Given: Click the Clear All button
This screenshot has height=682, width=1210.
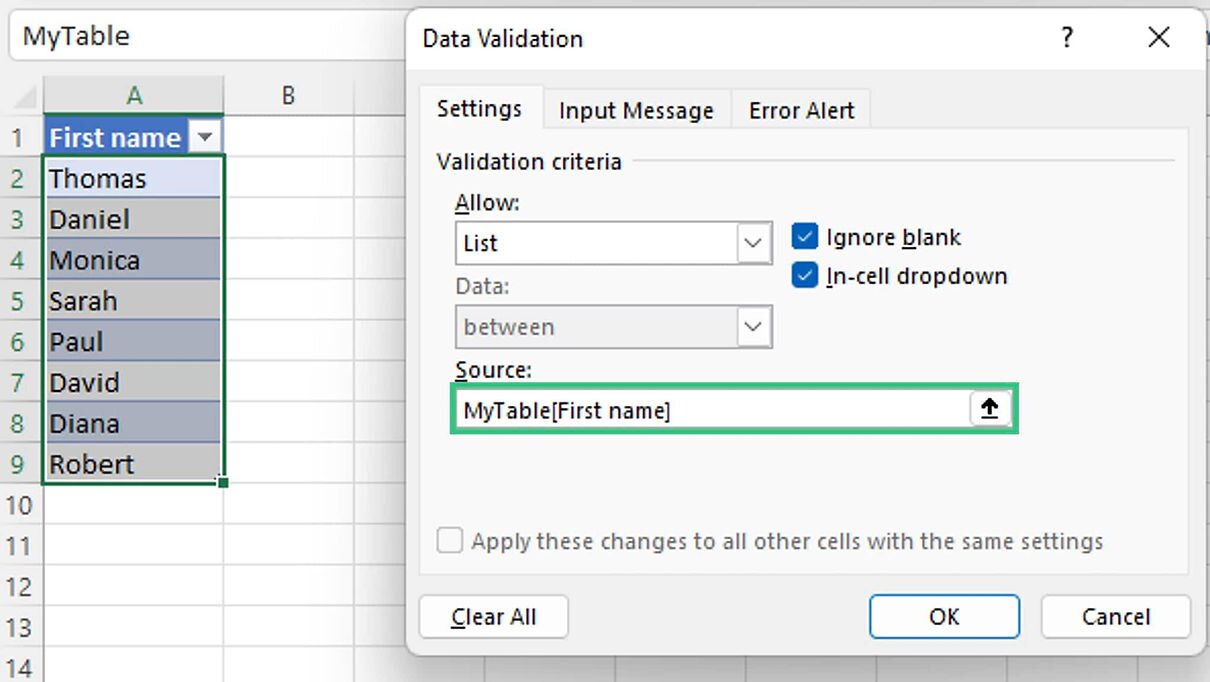Looking at the screenshot, I should click(x=493, y=617).
